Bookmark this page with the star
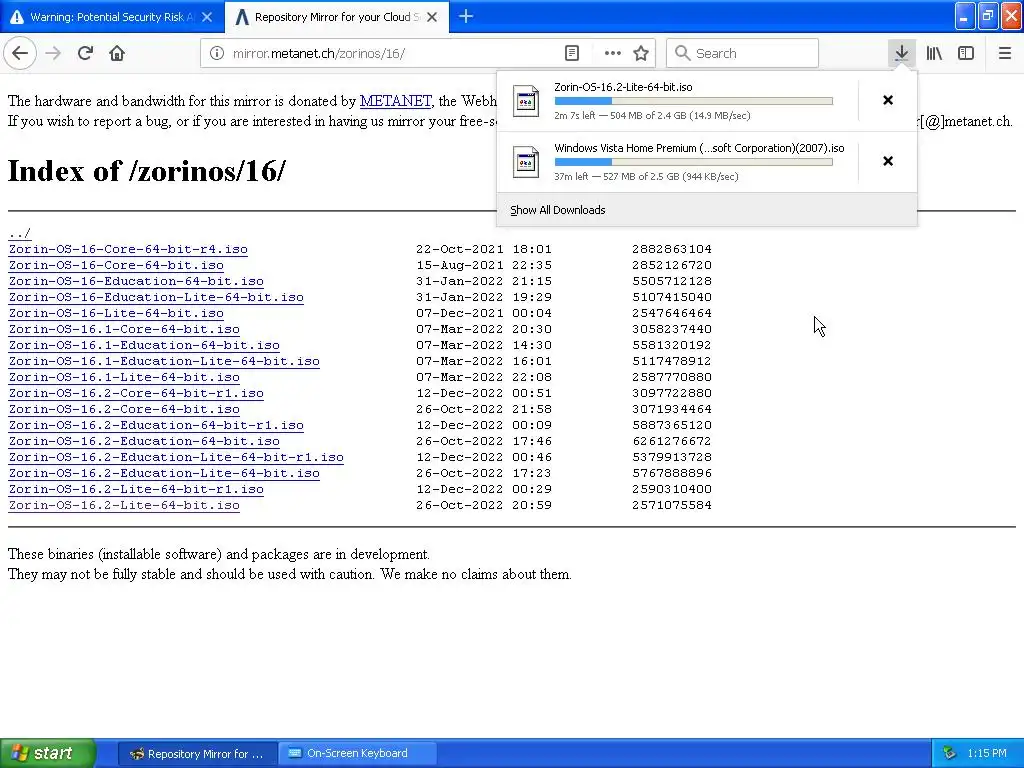Viewport: 1024px width, 768px height. (641, 53)
